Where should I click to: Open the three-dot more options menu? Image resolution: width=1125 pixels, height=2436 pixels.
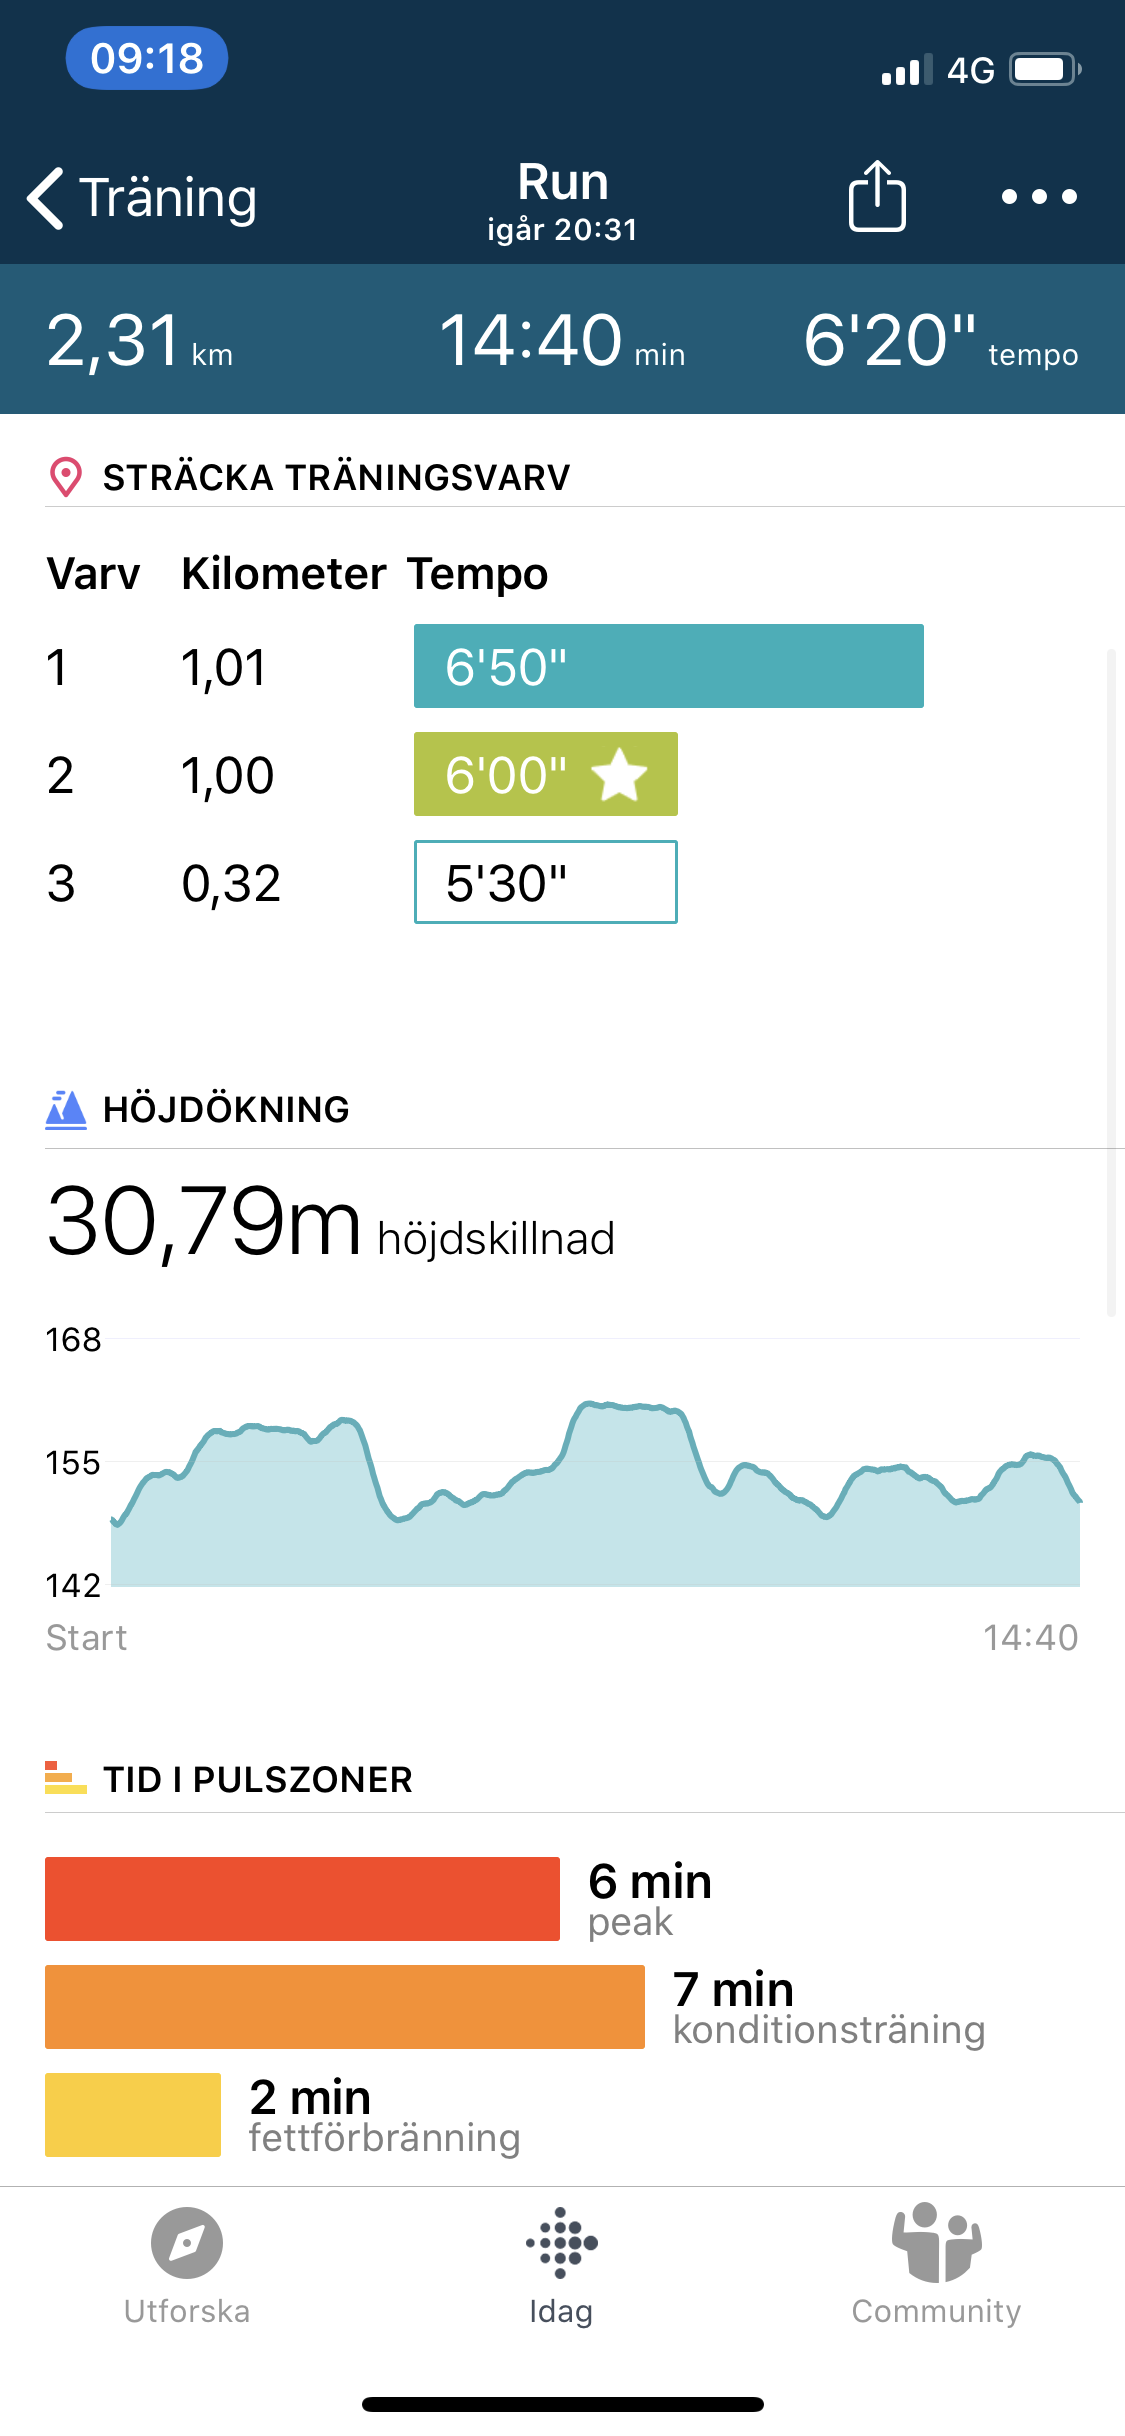1039,197
